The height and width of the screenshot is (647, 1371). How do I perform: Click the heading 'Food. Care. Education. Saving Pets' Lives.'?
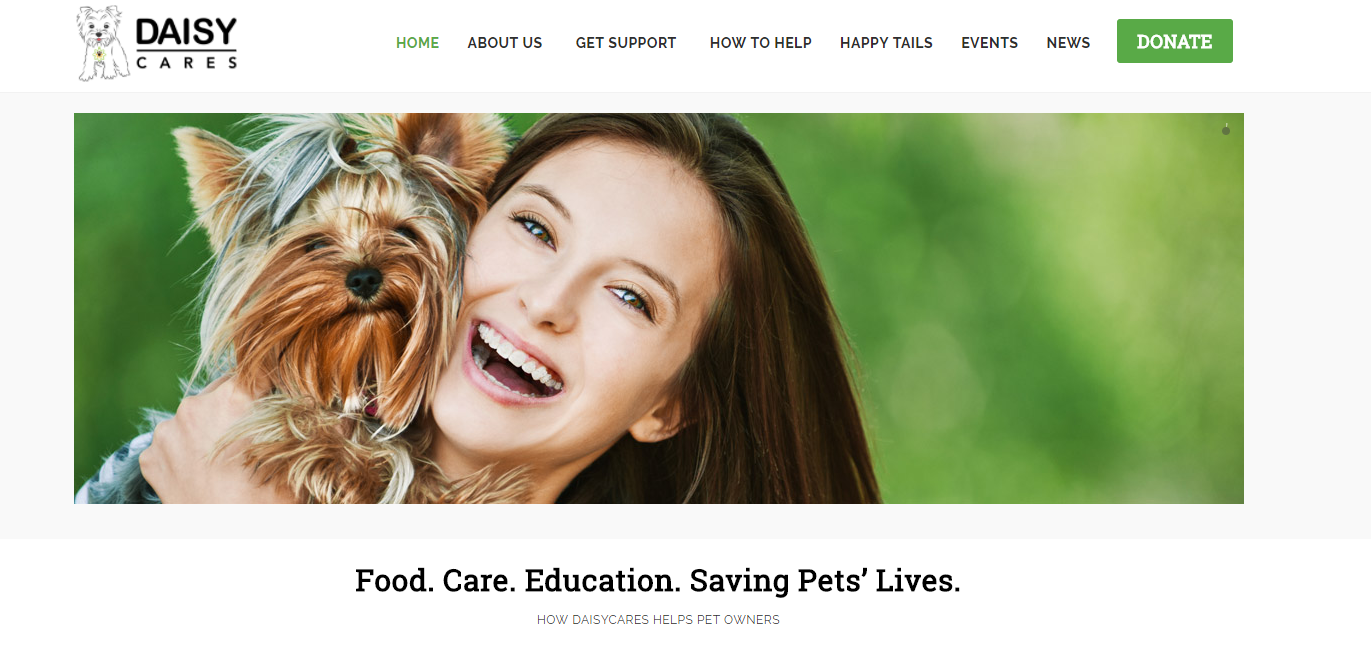click(x=658, y=581)
